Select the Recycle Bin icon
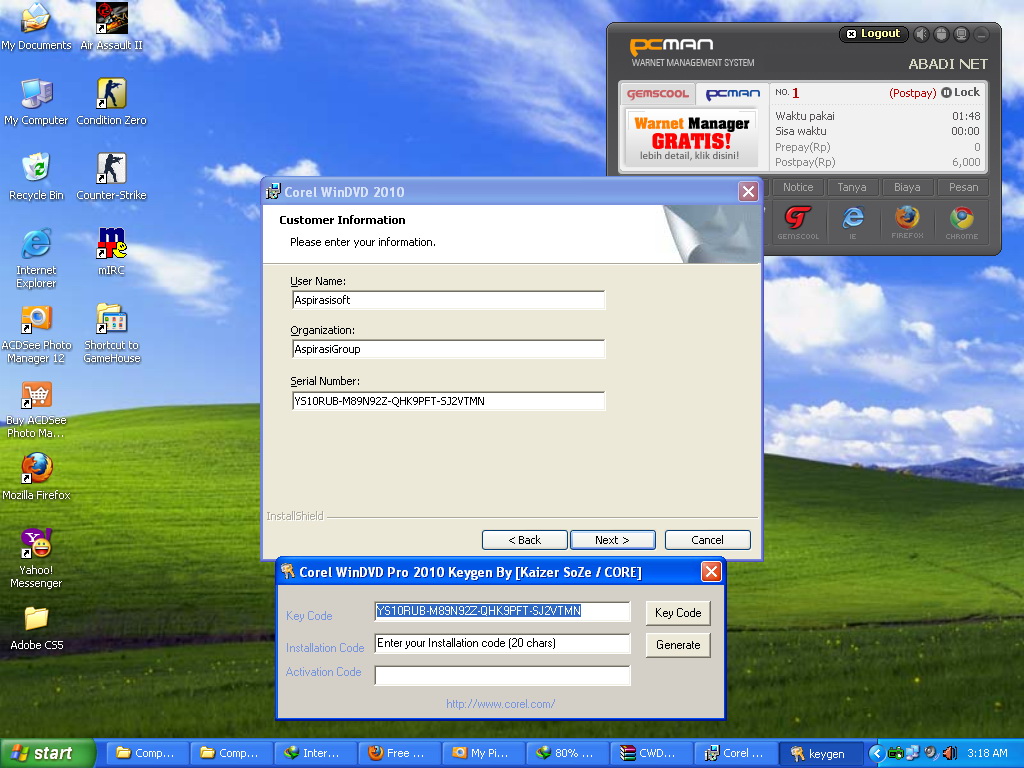1024x768 pixels. tap(36, 176)
